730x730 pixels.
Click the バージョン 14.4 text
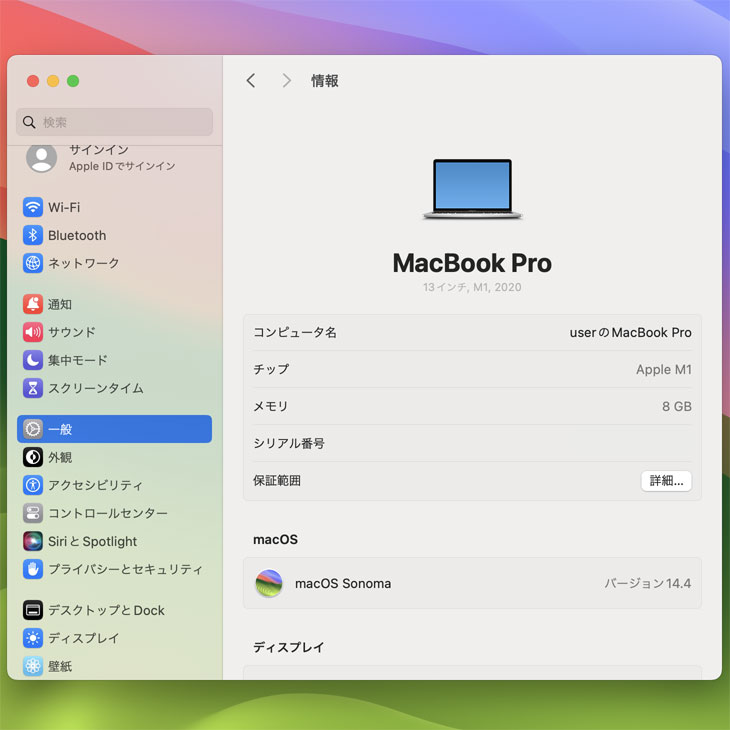[648, 583]
